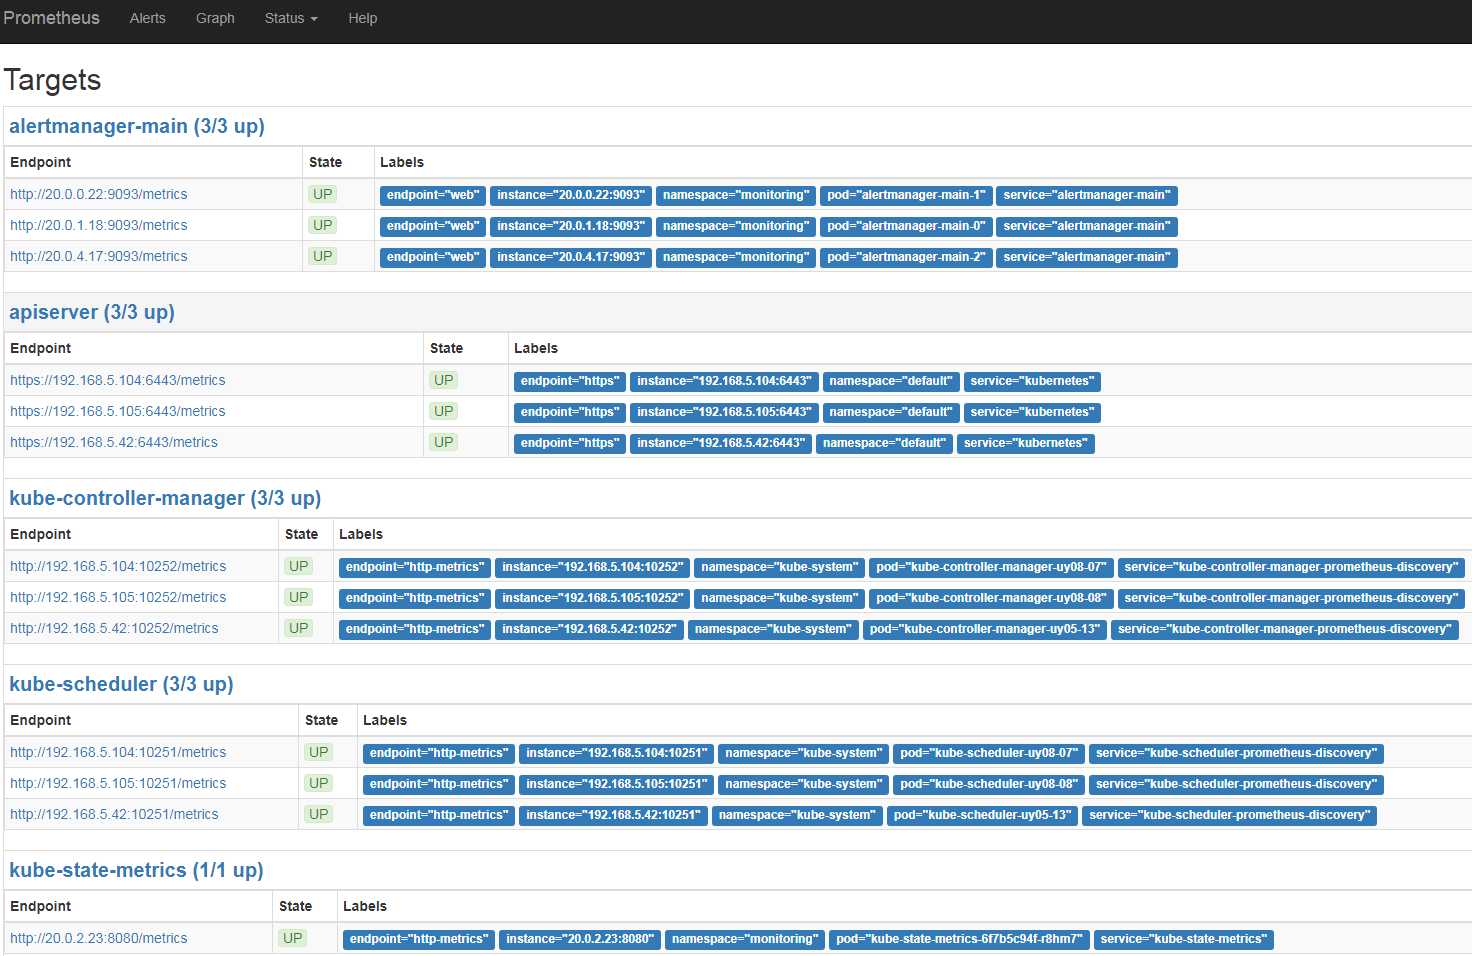Open endpoint http://192.168.5.42:10251/metrics
The width and height of the screenshot is (1472, 956).
pyautogui.click(x=114, y=814)
